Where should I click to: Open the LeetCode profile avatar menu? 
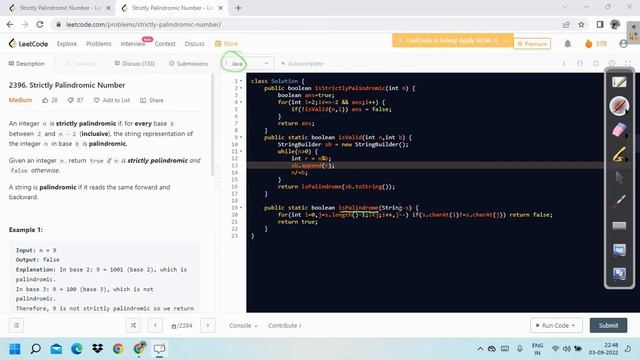623,44
